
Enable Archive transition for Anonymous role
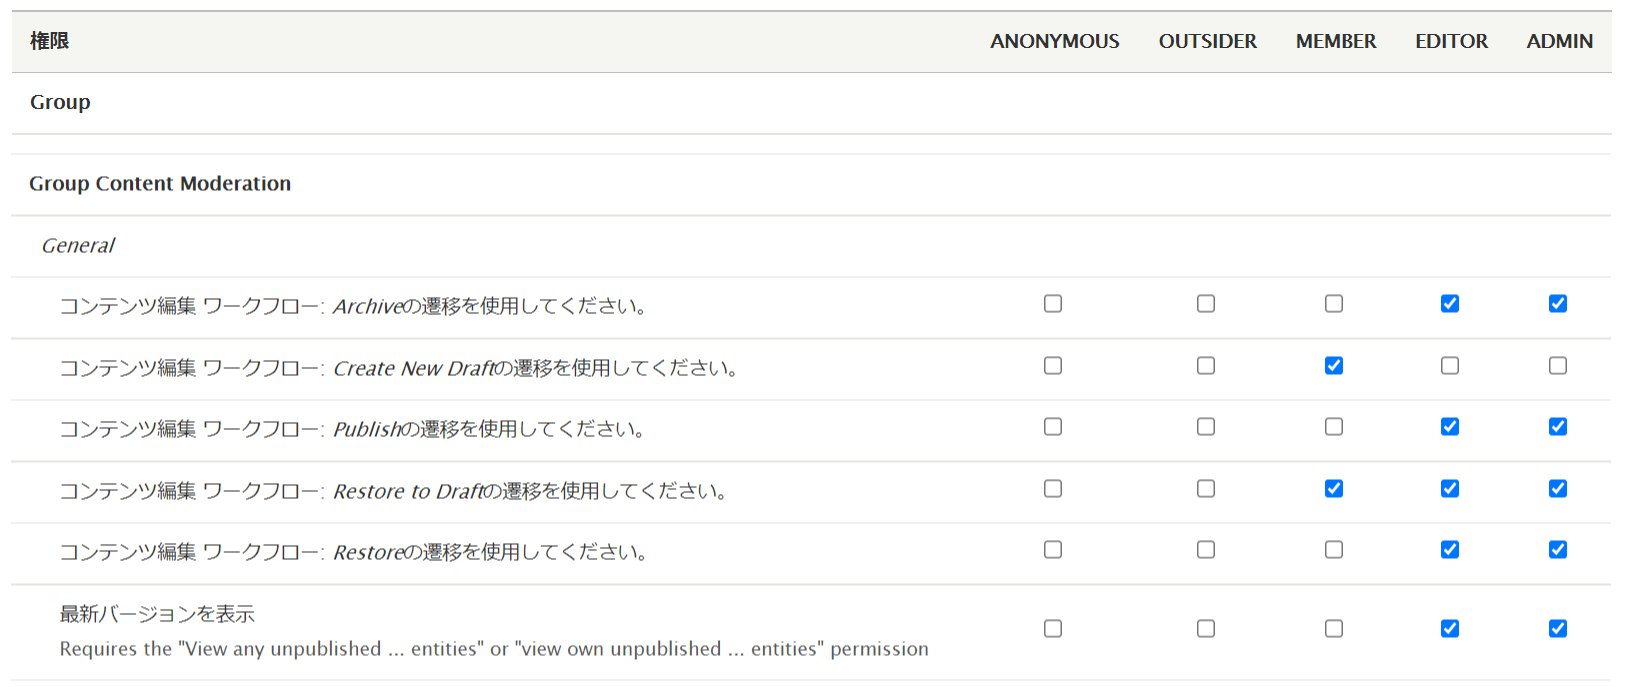pos(1053,304)
